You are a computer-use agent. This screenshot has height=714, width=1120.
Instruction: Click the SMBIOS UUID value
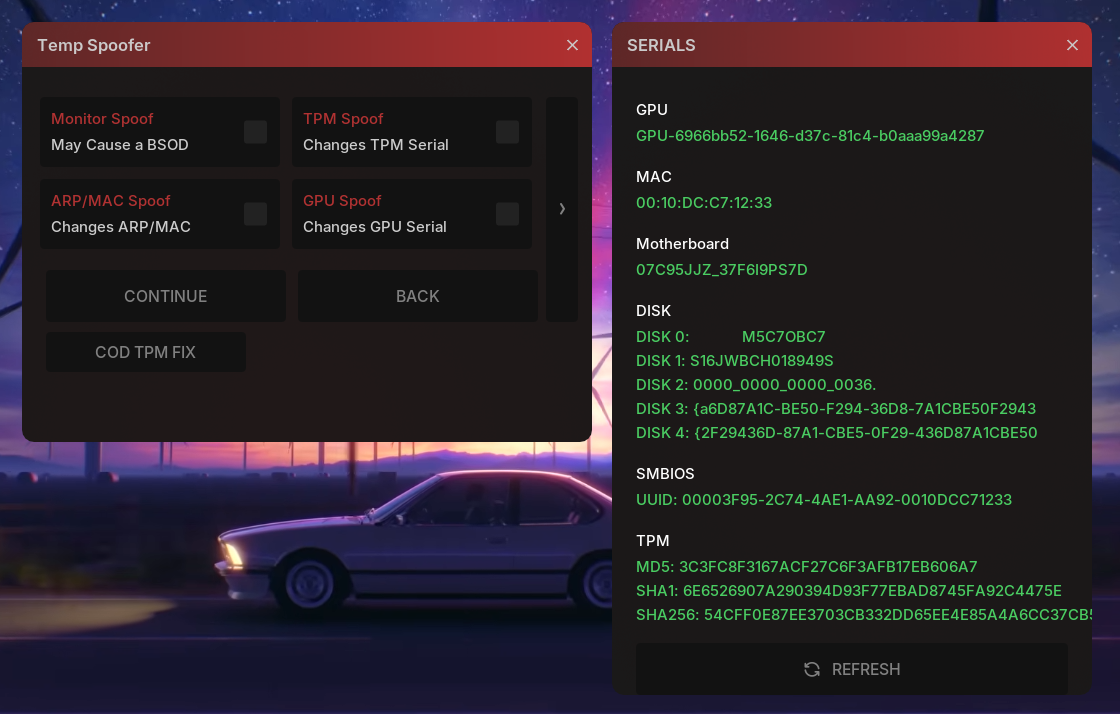coord(824,500)
